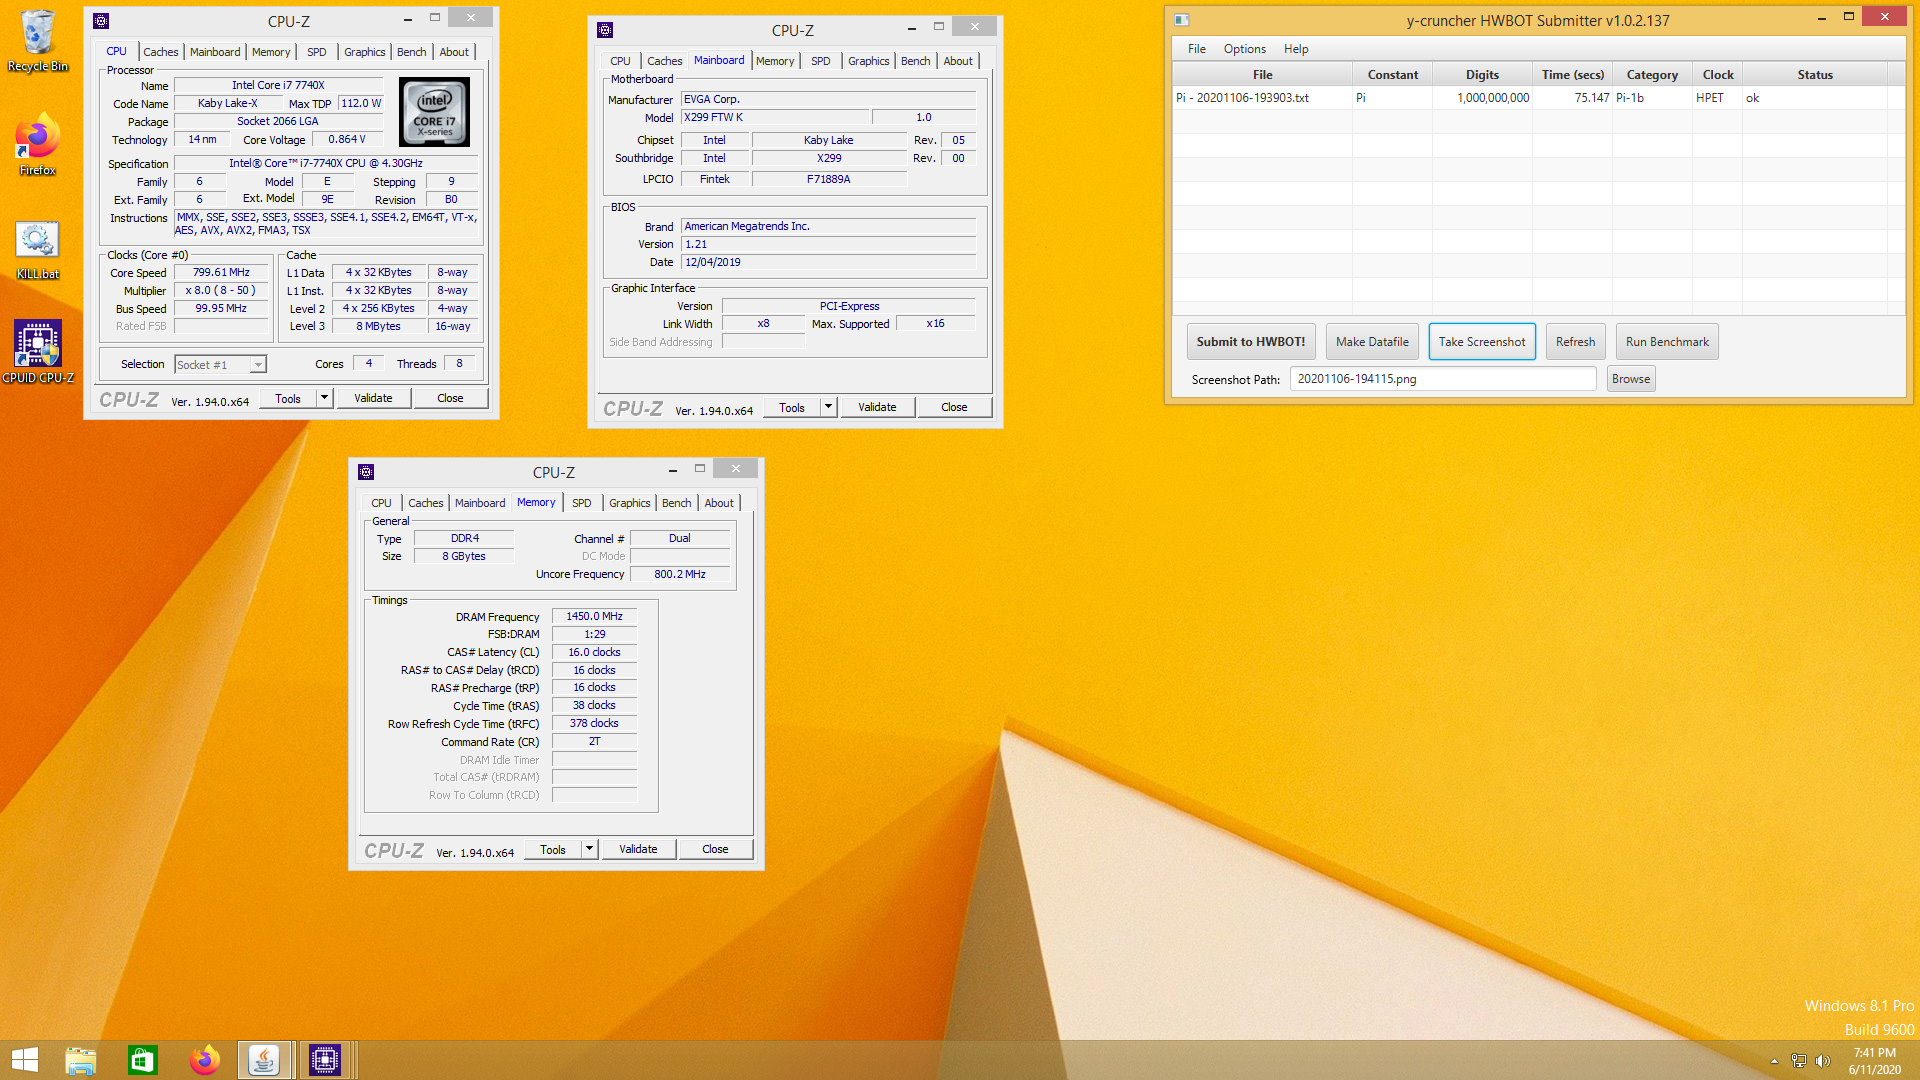Click the y-cruncher HWBOT Submitter title icon

1181,20
